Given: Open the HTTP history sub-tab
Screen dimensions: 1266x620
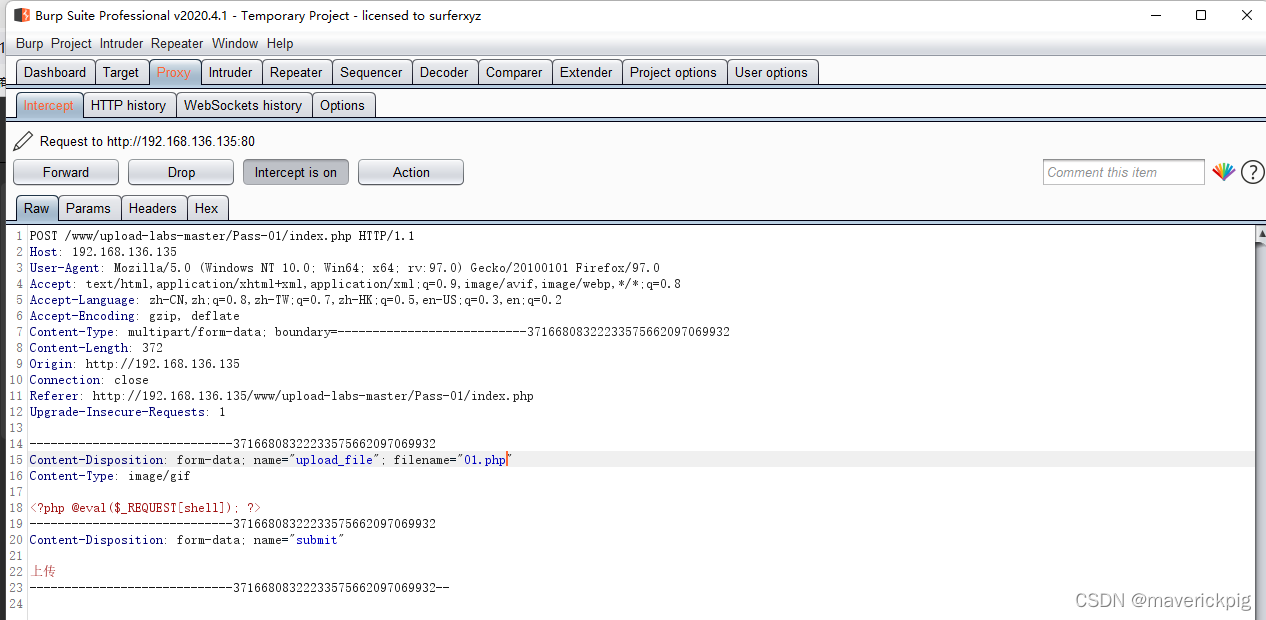Looking at the screenshot, I should click(x=128, y=105).
